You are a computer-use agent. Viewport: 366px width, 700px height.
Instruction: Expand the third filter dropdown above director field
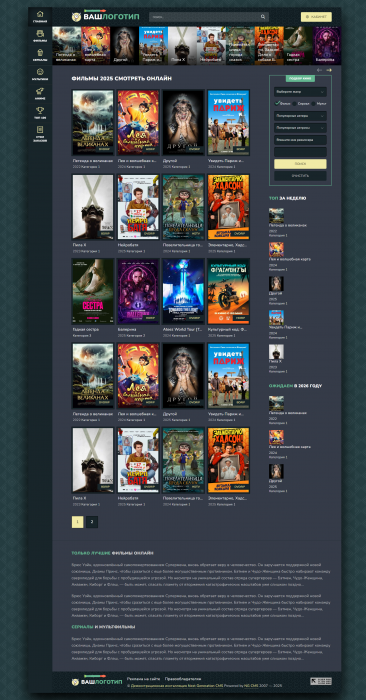point(300,128)
